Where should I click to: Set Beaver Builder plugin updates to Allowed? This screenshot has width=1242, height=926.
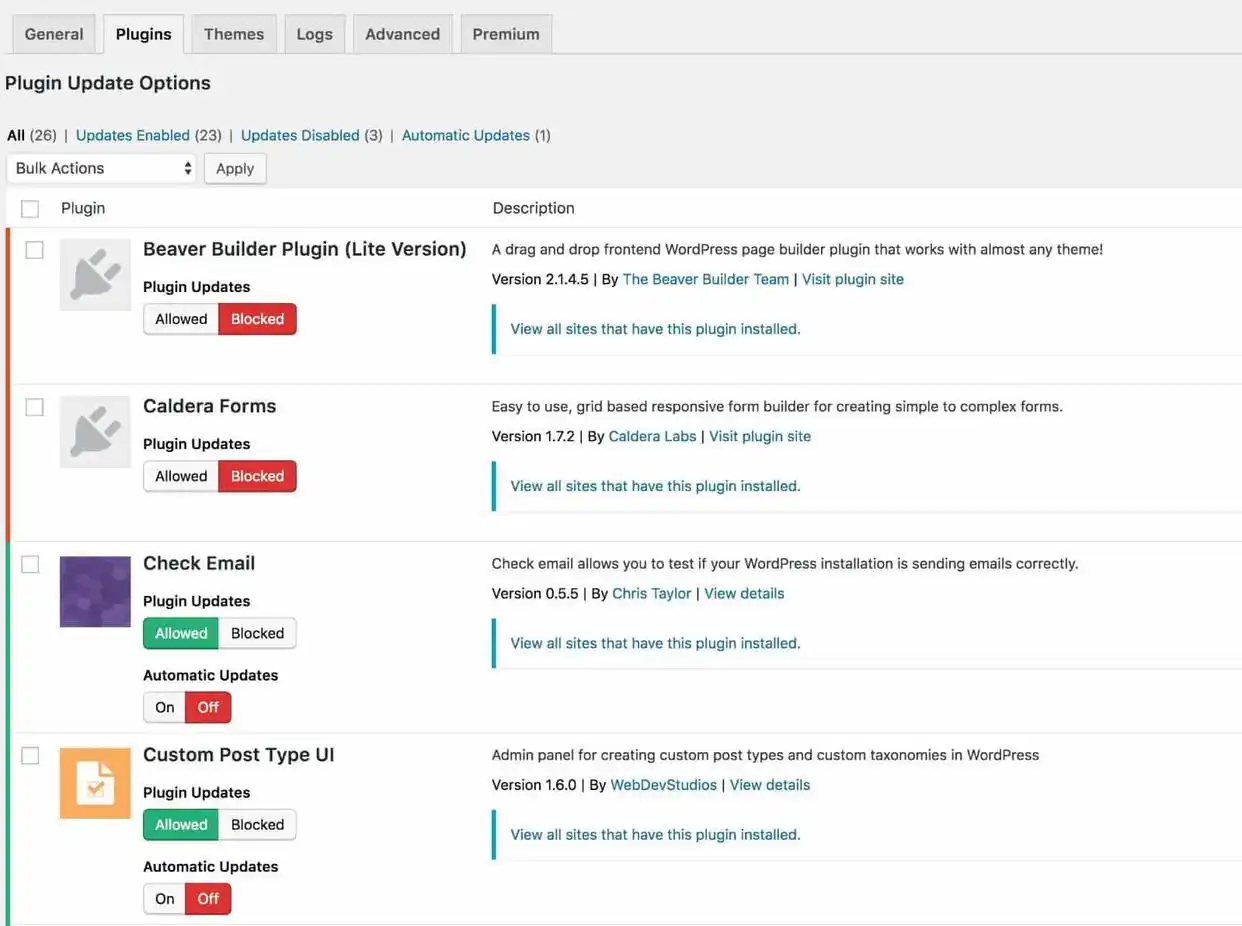pyautogui.click(x=181, y=319)
